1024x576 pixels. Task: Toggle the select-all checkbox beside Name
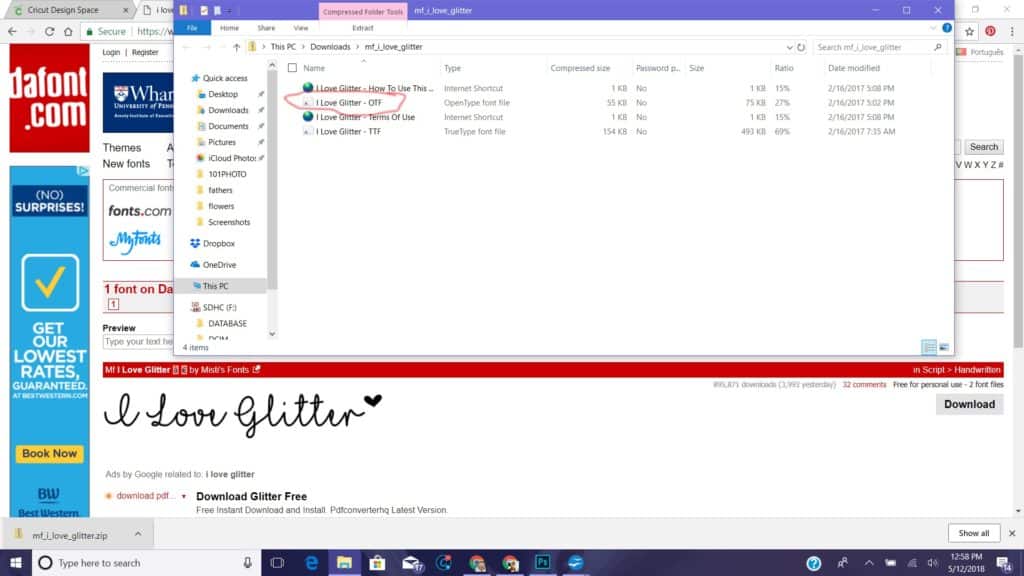pos(292,68)
